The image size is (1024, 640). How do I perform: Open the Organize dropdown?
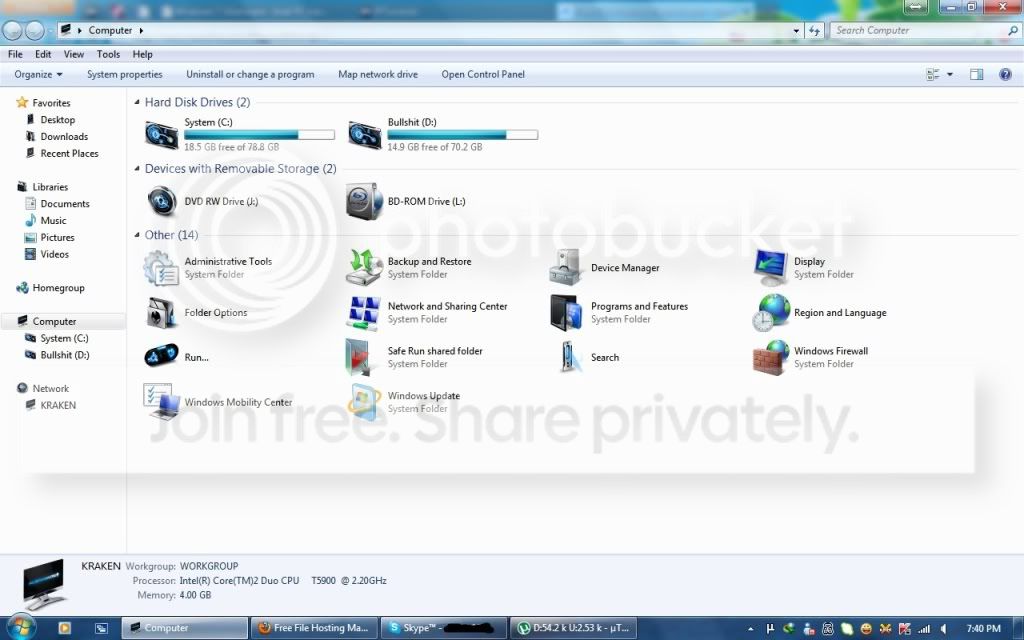tap(38, 74)
